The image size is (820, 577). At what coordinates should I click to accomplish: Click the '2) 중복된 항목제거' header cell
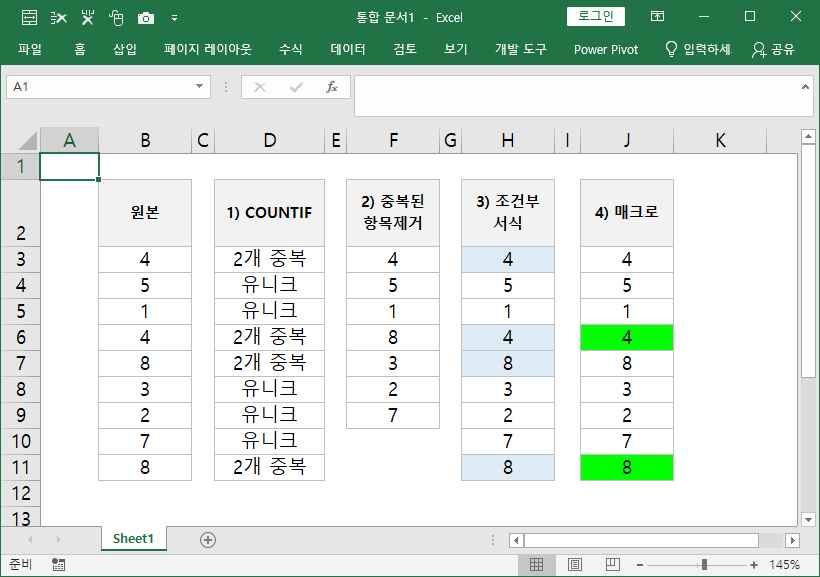click(x=393, y=213)
